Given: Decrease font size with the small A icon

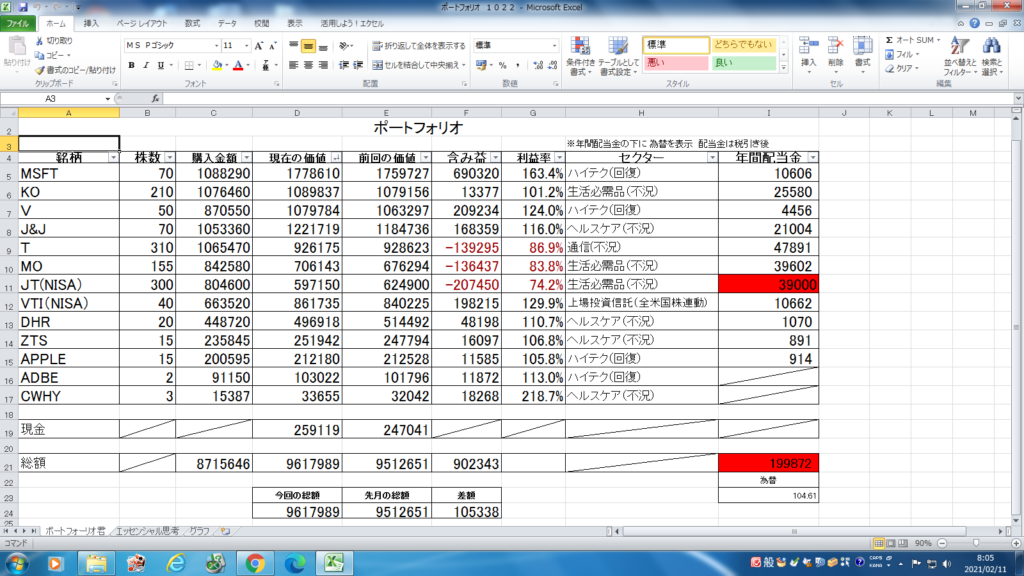Looking at the screenshot, I should (272, 46).
